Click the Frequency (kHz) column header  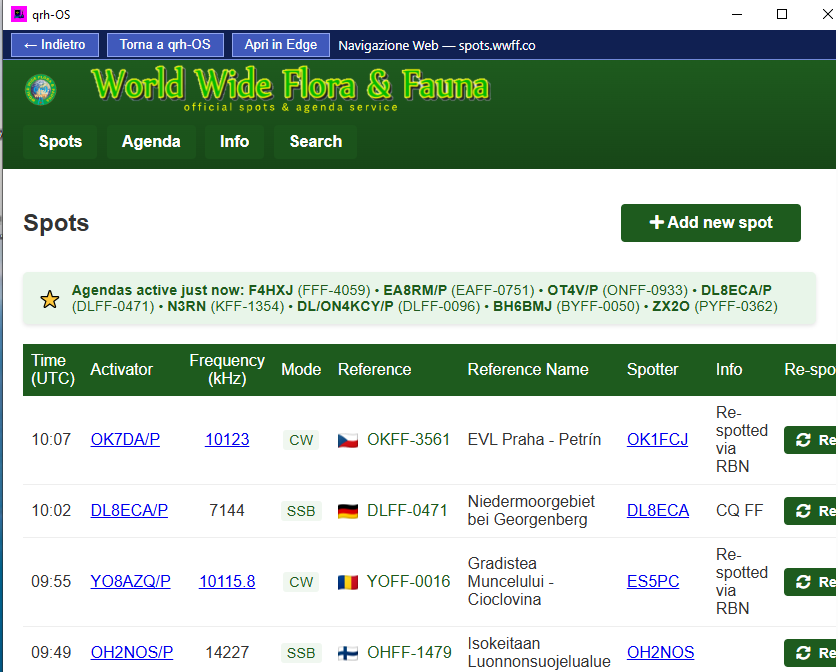point(227,369)
